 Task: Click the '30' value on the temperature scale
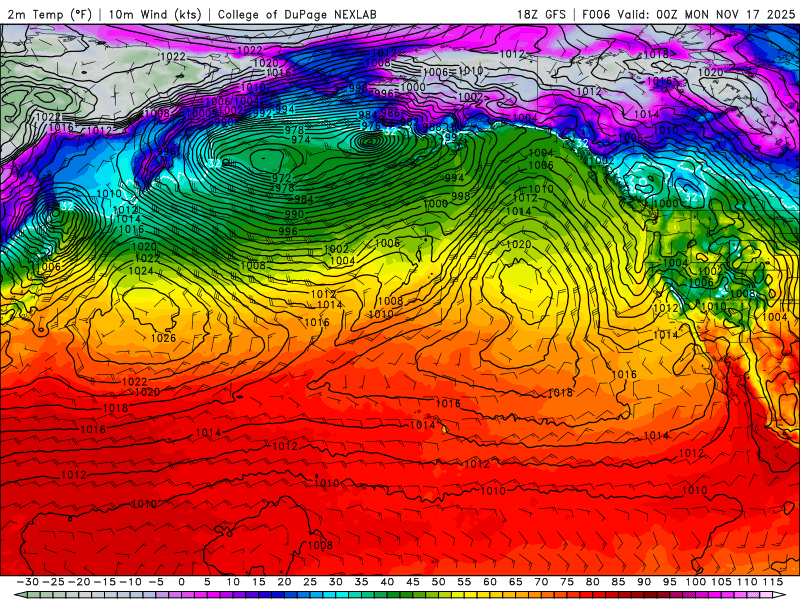tap(336, 582)
